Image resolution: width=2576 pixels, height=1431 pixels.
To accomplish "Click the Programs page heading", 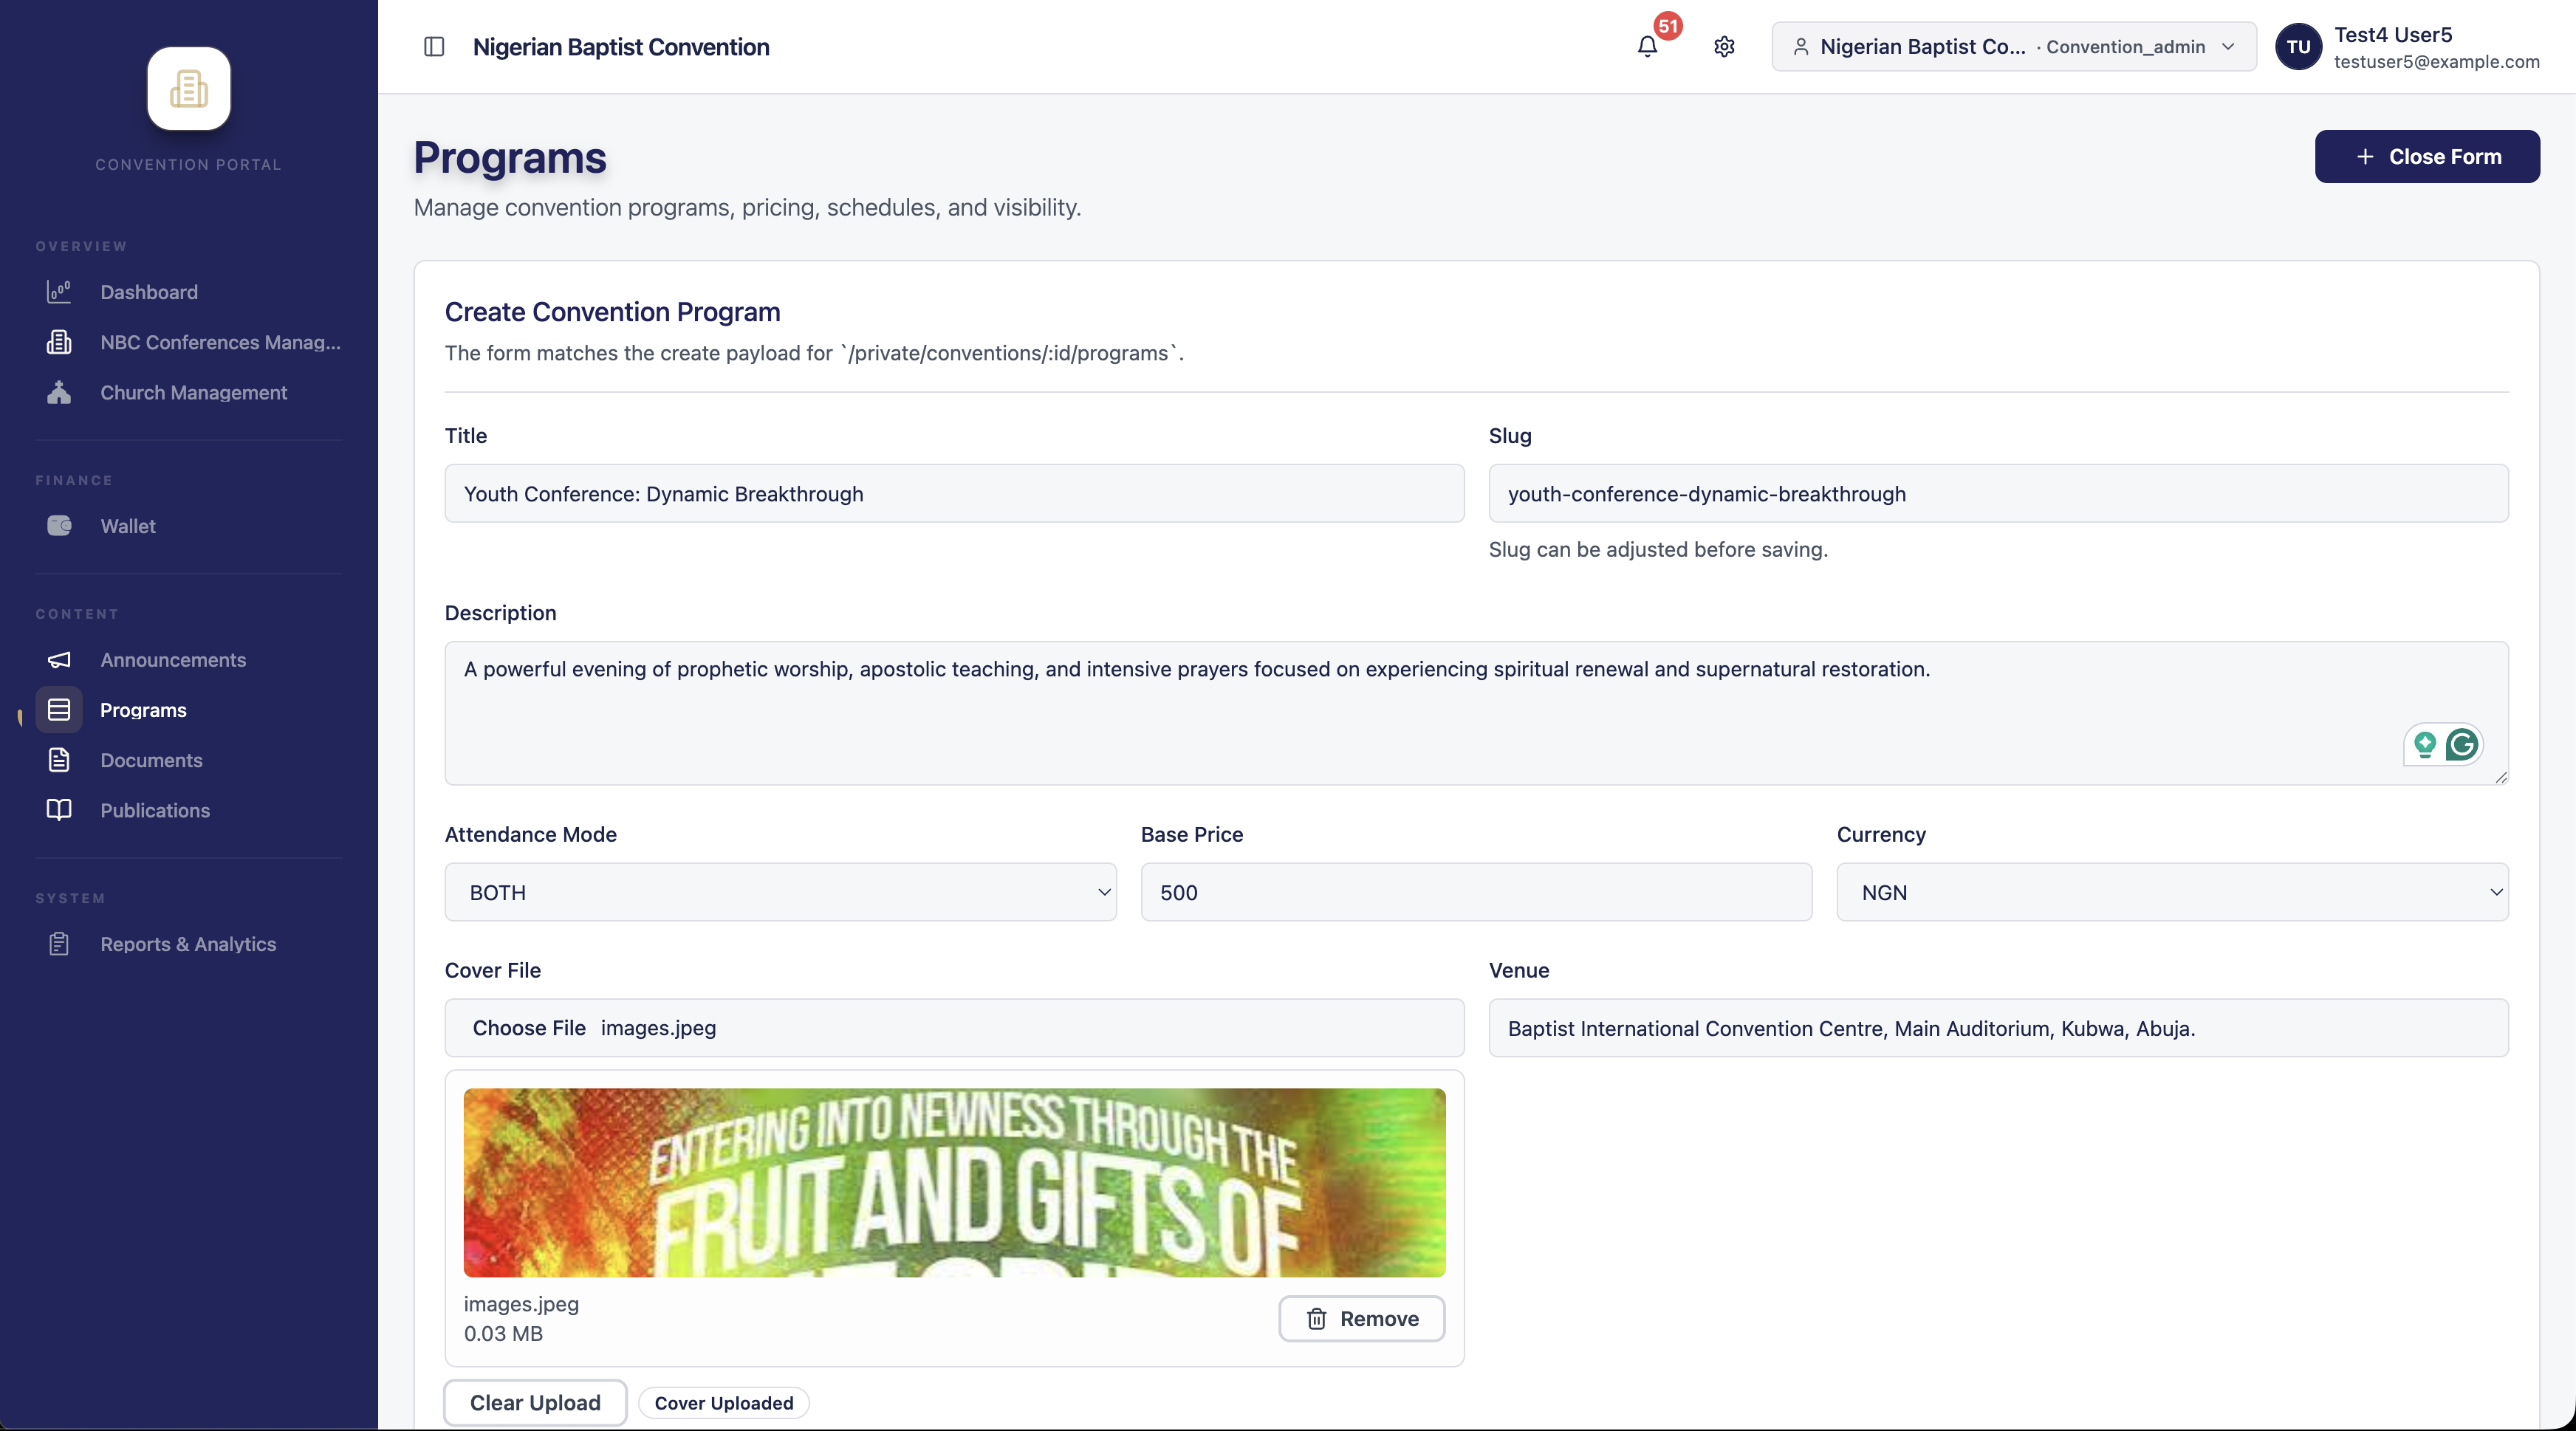I will tap(510, 158).
